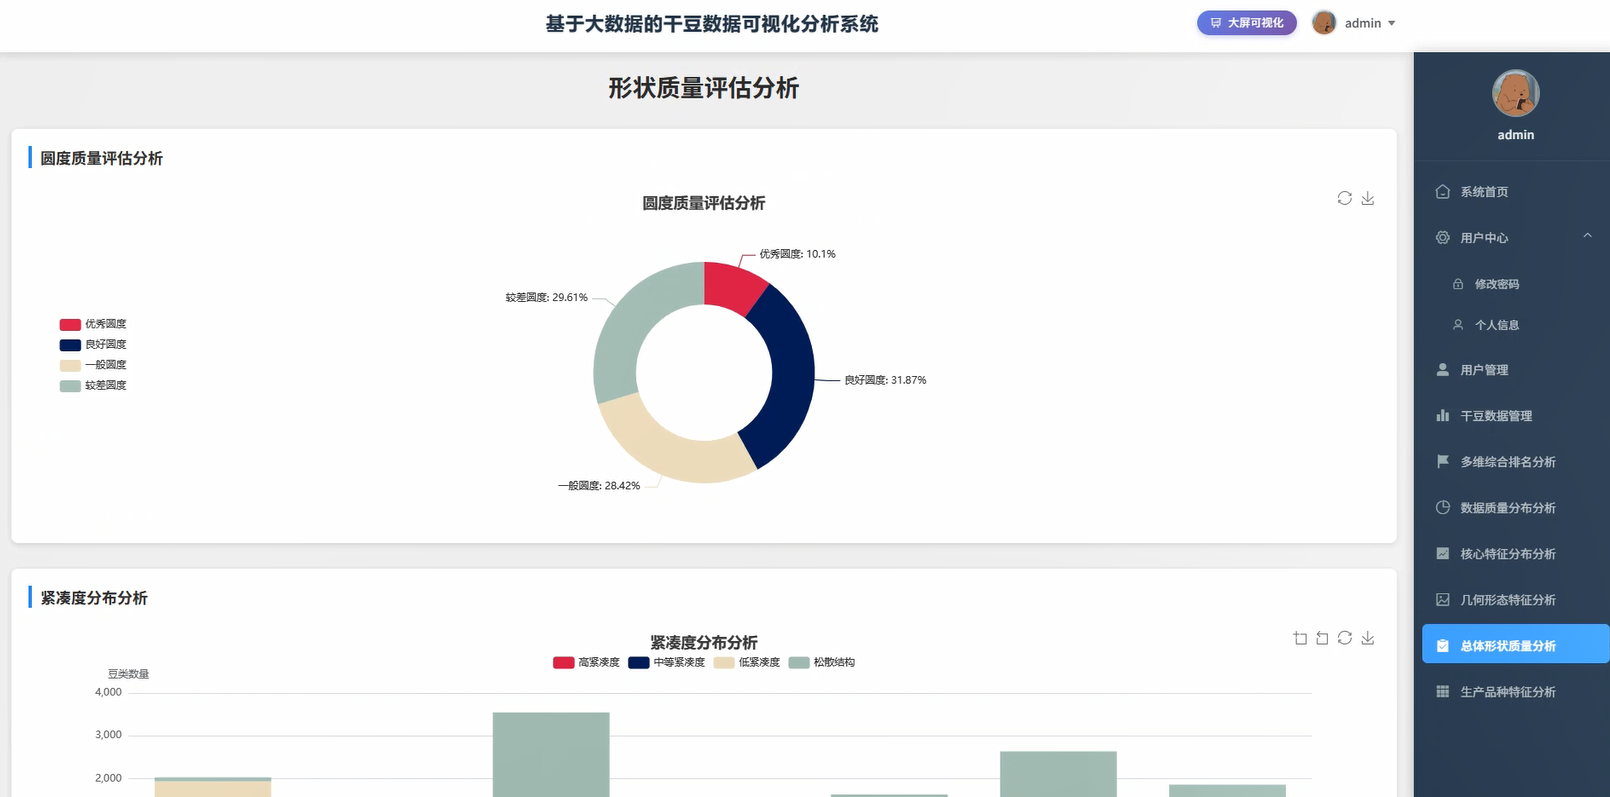The image size is (1610, 797).
Task: Restore the 紧凑度分布分析 chart with refresh icon
Action: coord(1345,638)
